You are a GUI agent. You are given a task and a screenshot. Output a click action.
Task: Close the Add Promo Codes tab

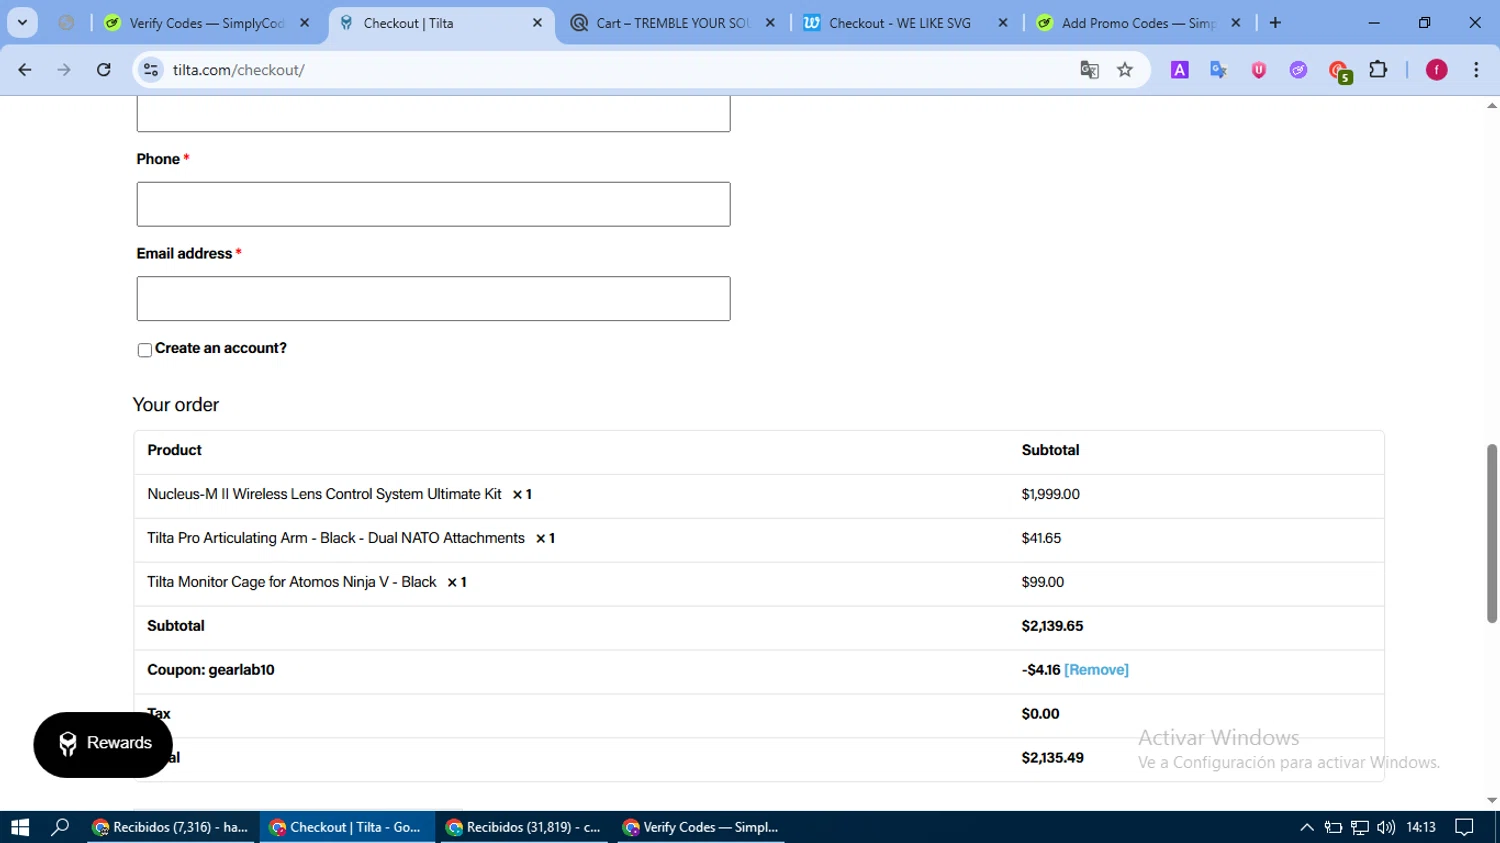[1236, 22]
